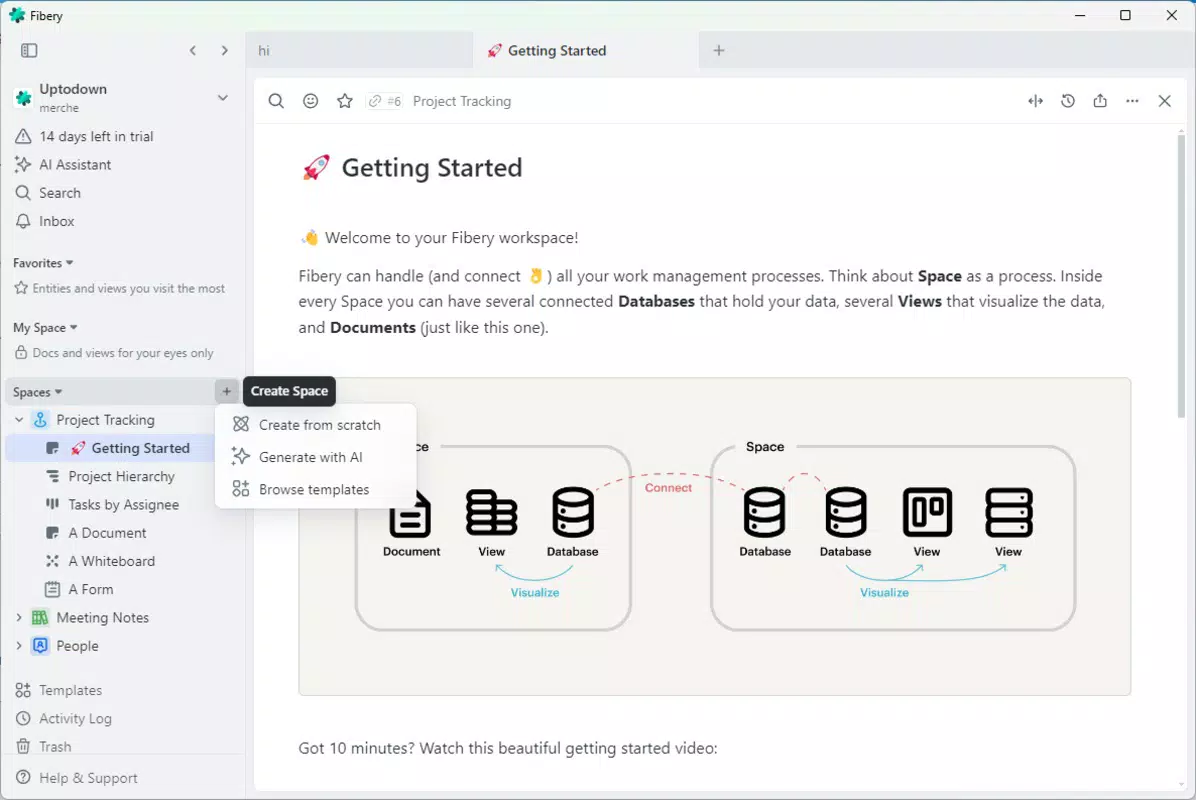The image size is (1196, 800).
Task: Click Entities and views you visit the most
Action: point(128,288)
